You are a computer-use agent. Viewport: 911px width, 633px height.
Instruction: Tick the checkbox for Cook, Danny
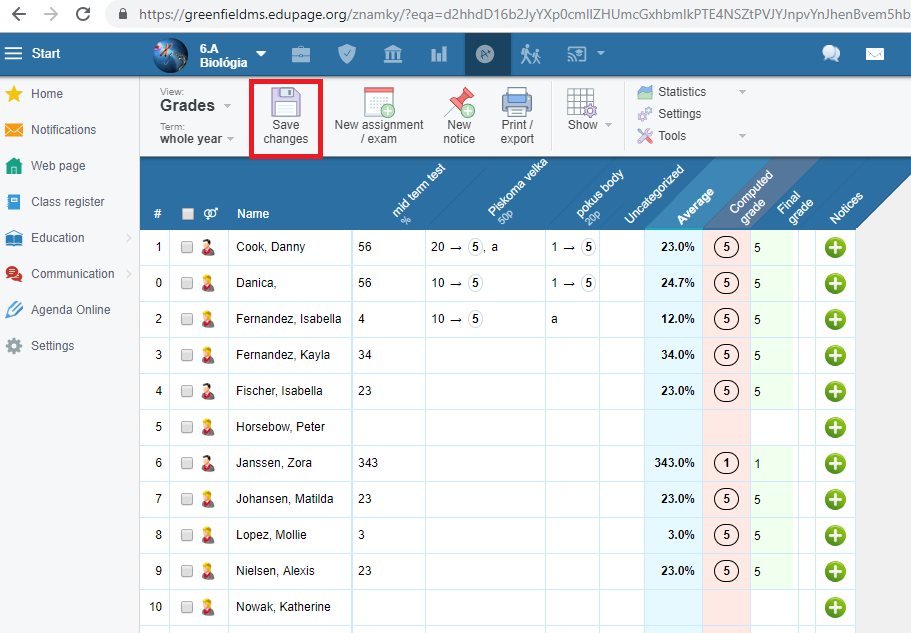pos(187,247)
